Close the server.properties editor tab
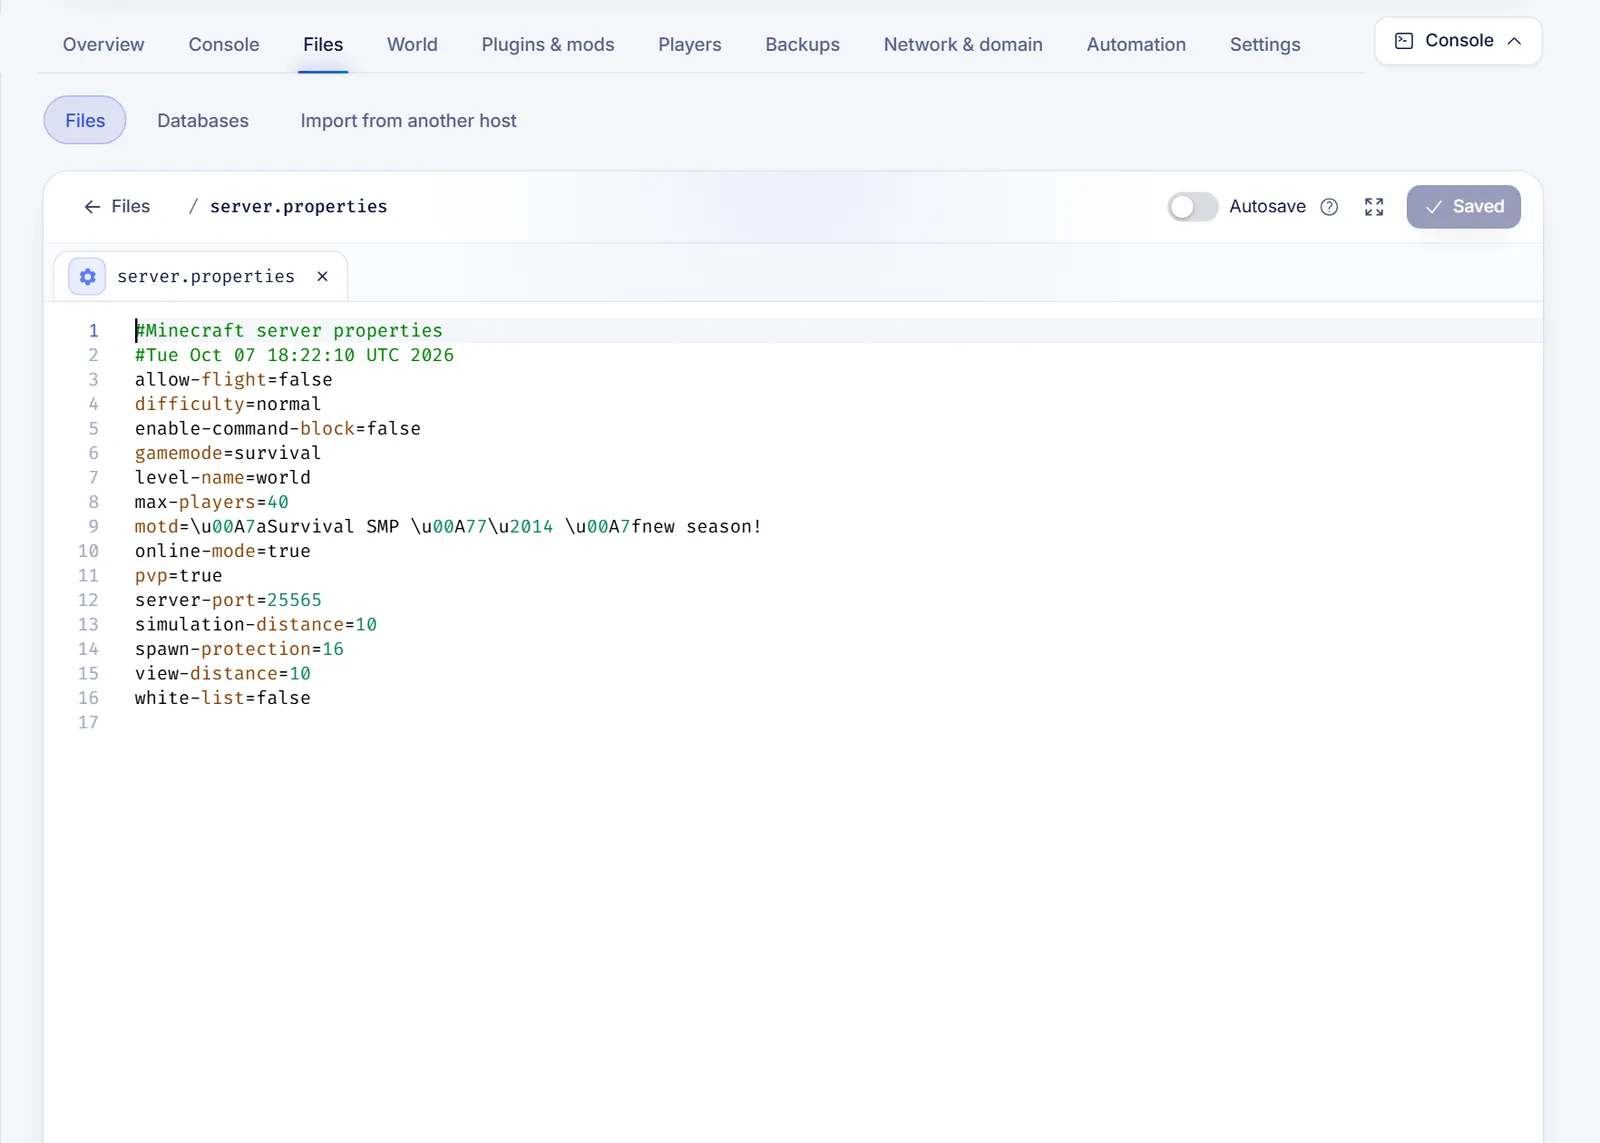The height and width of the screenshot is (1143, 1600). click(x=322, y=277)
